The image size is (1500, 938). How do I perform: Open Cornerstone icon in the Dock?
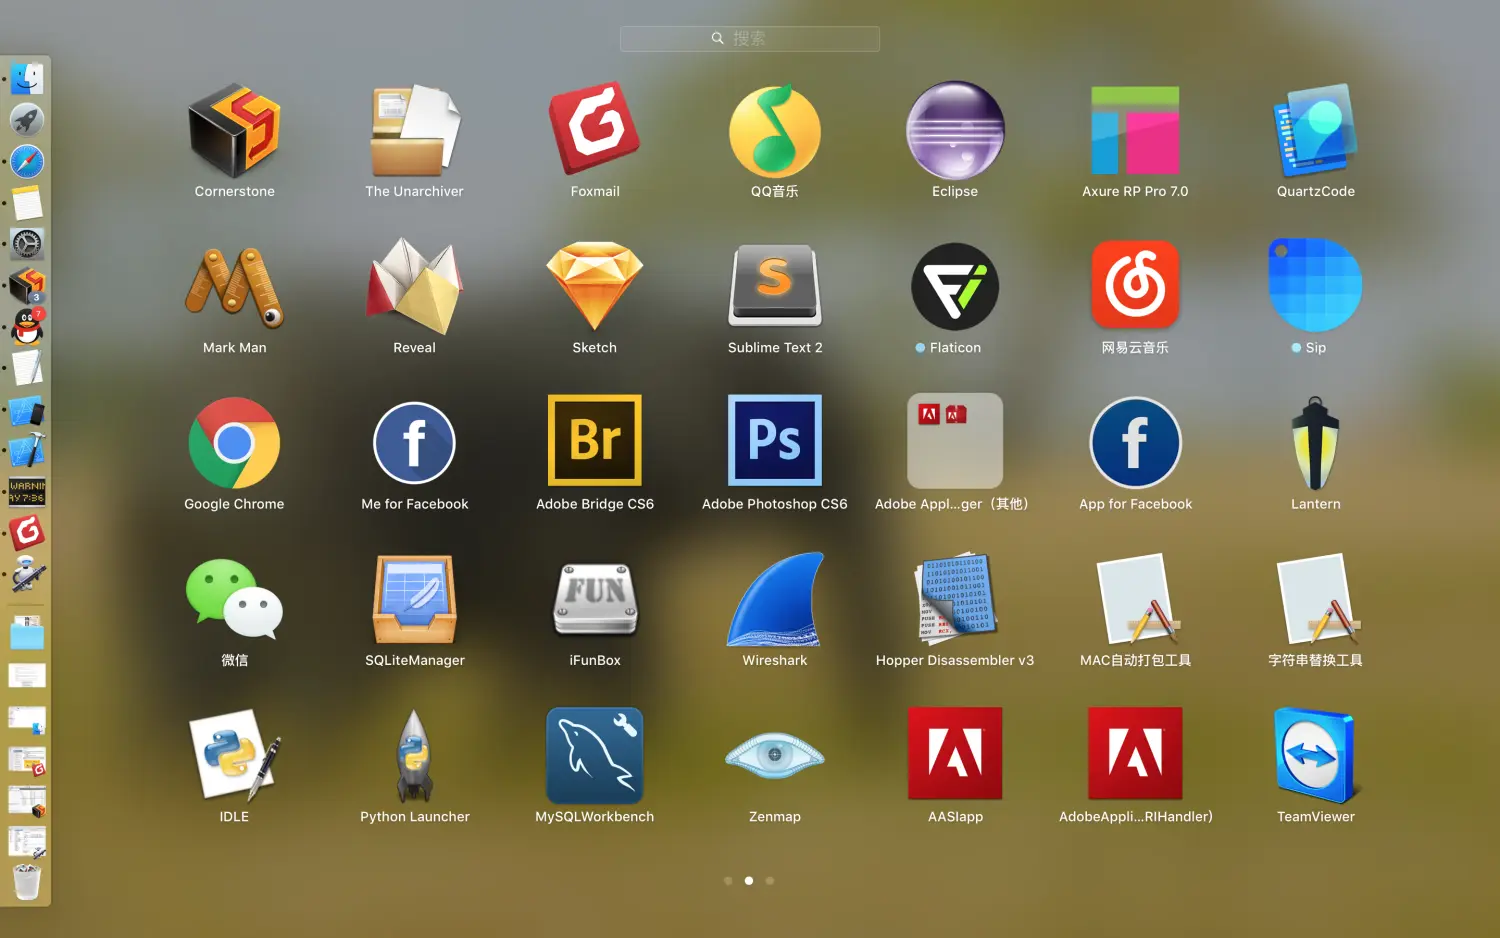pyautogui.click(x=27, y=285)
